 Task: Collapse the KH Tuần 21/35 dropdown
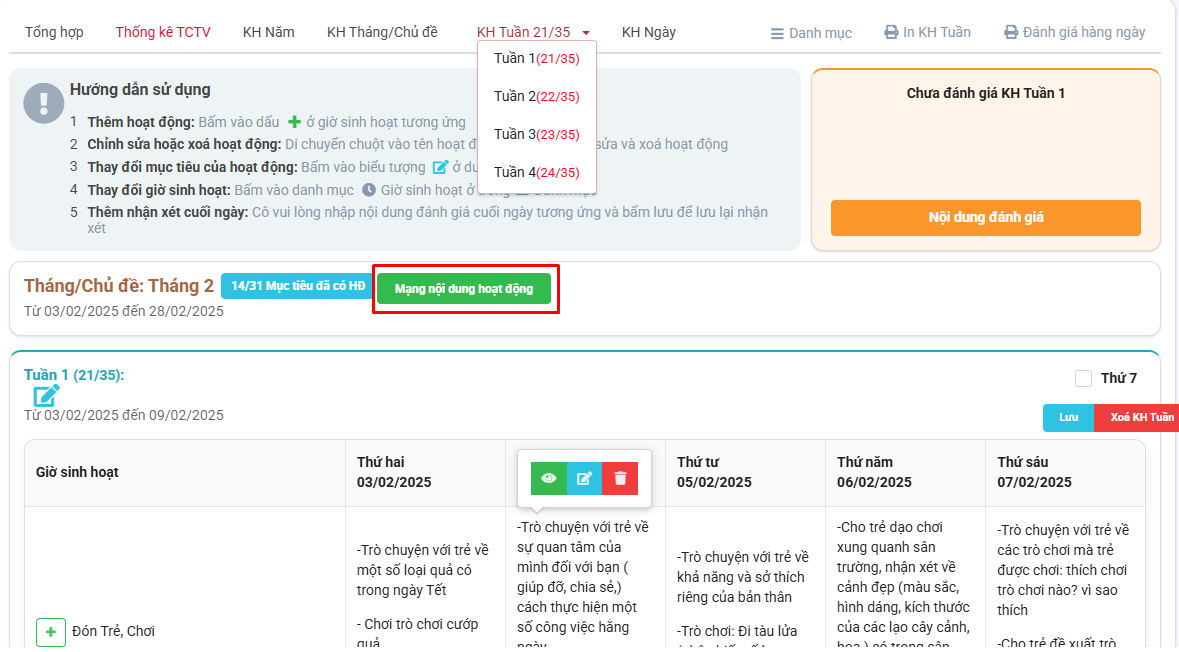pyautogui.click(x=533, y=32)
